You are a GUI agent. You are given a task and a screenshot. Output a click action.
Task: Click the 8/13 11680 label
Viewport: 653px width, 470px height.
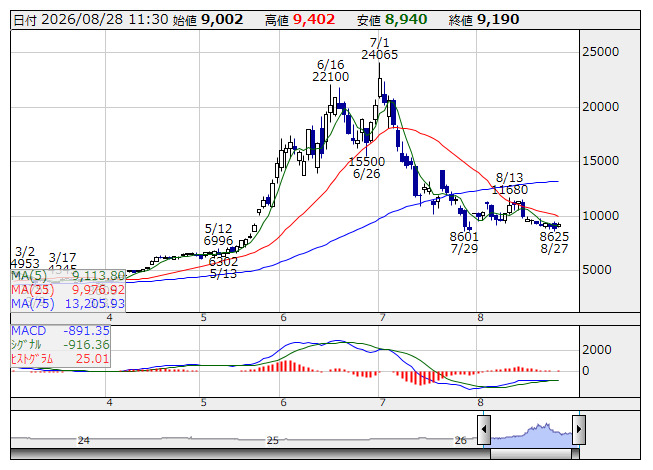pos(509,184)
